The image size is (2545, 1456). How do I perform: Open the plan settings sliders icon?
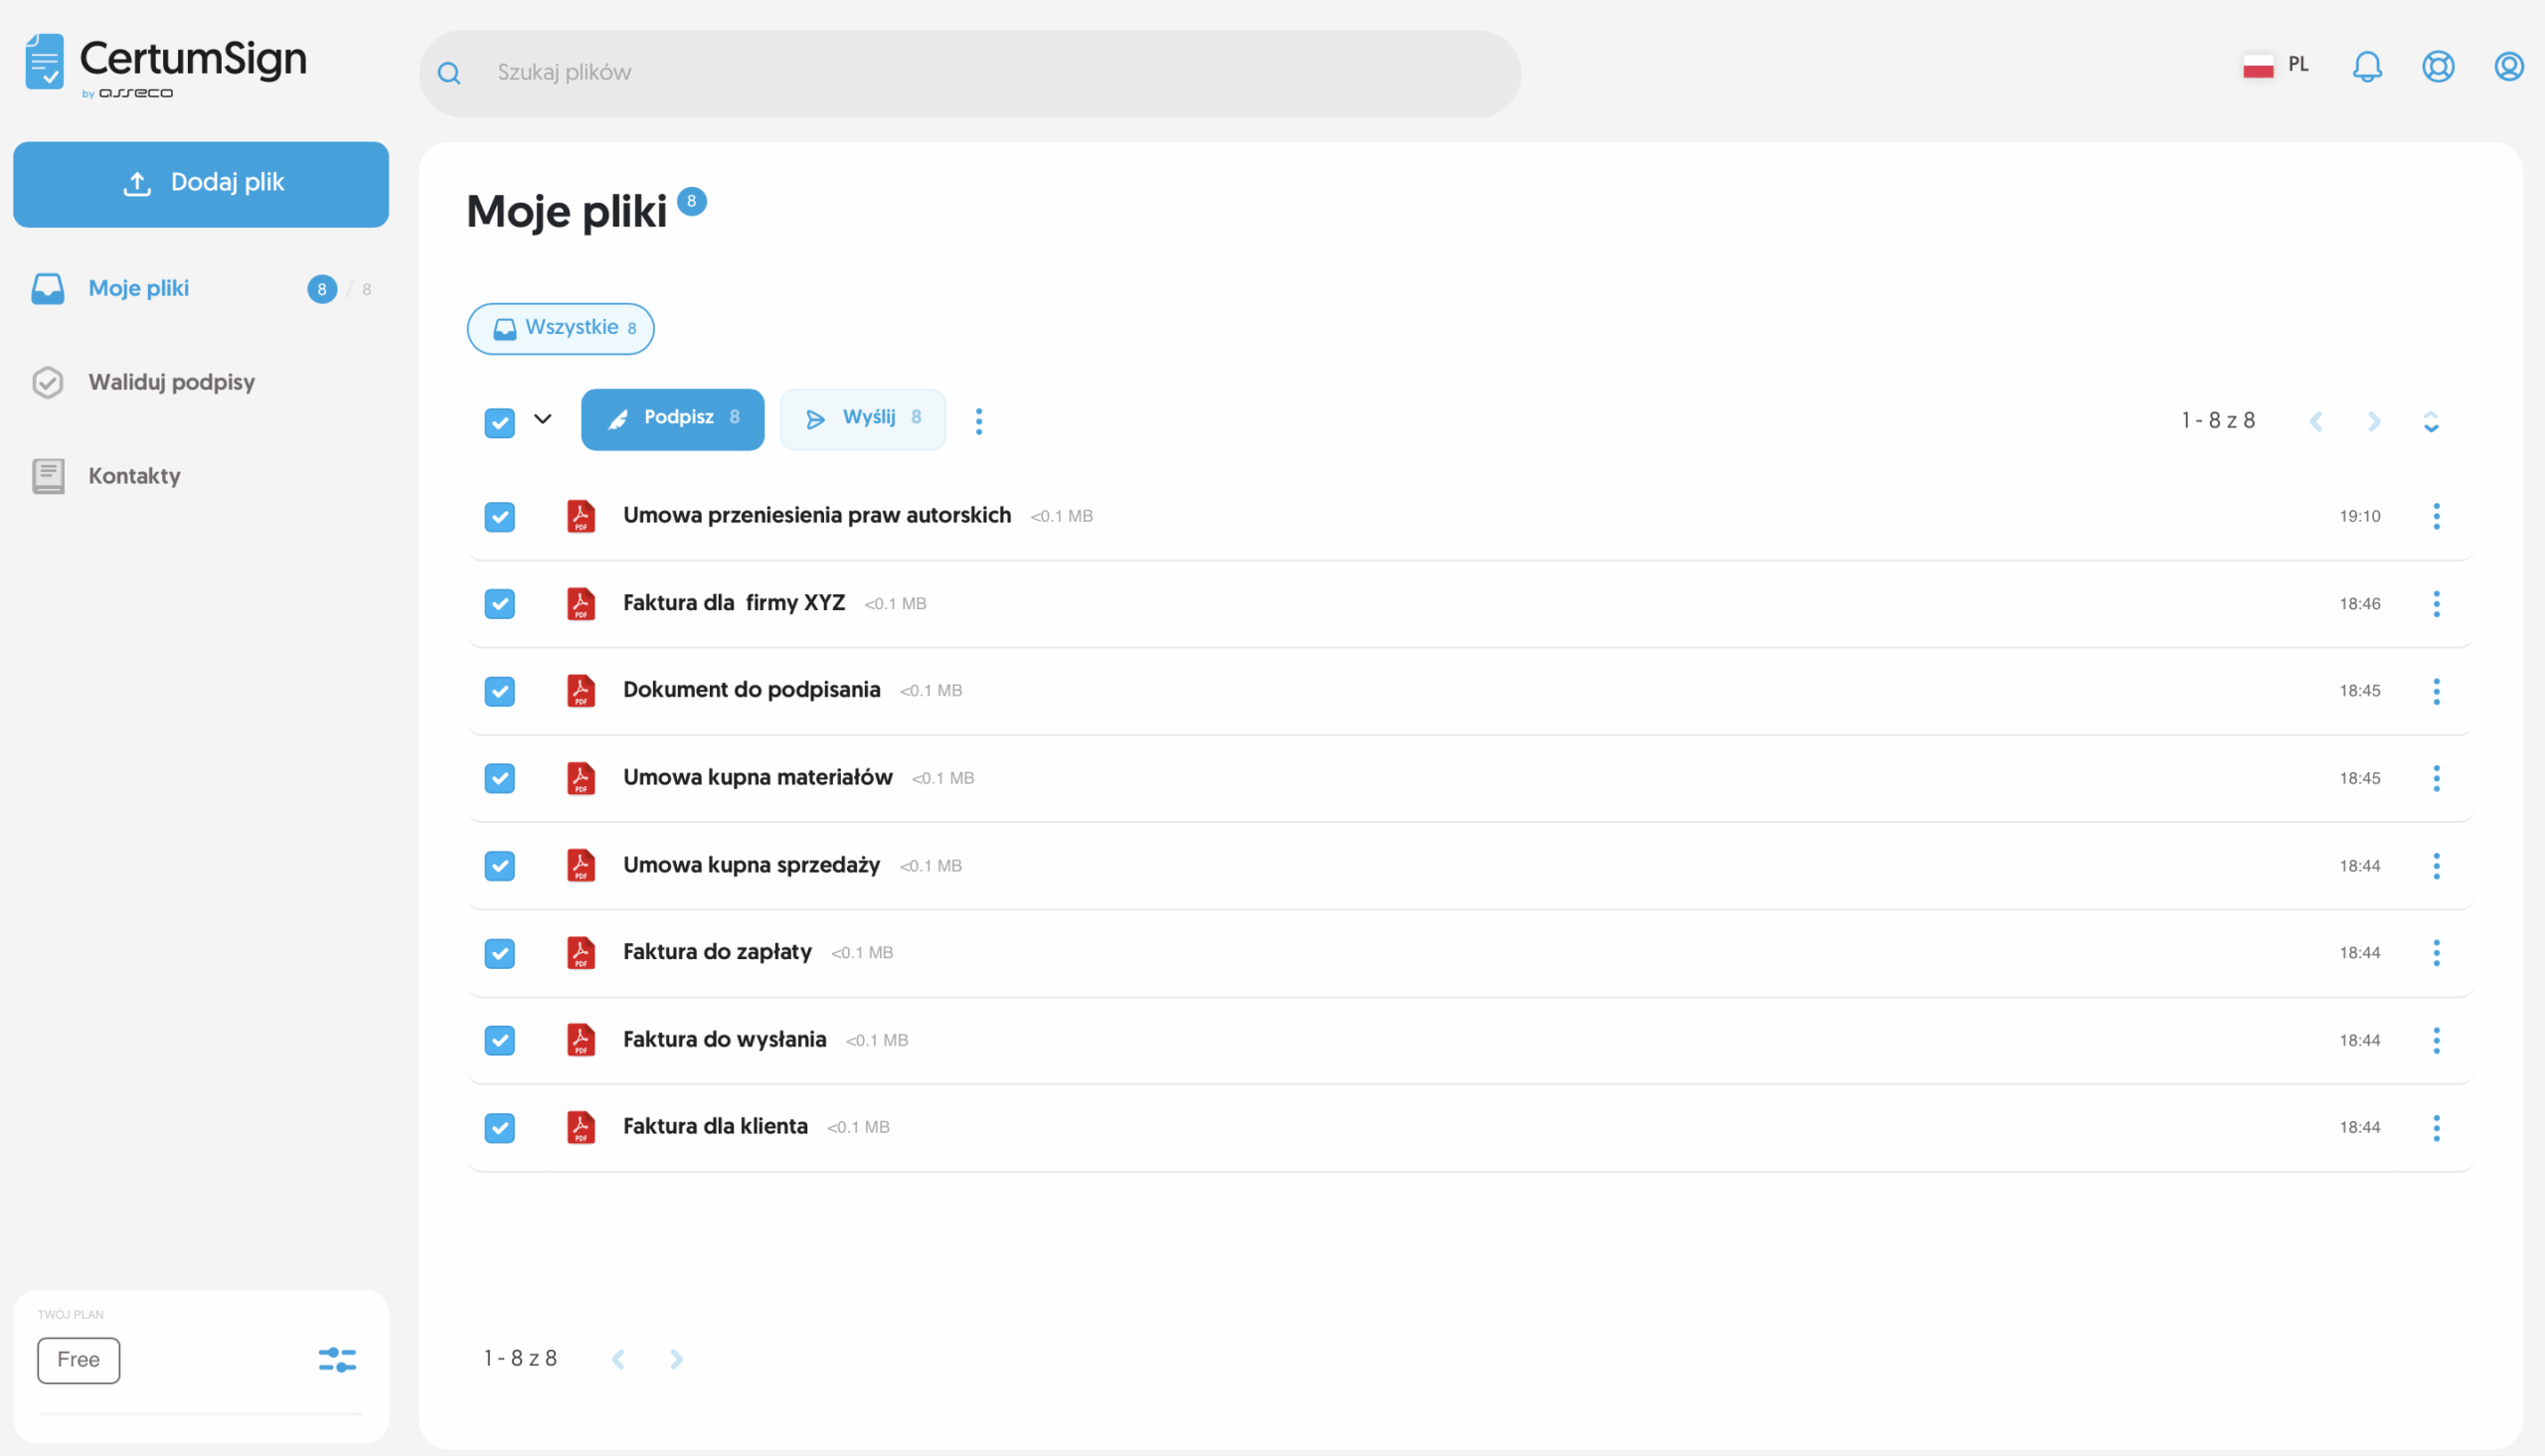point(337,1360)
